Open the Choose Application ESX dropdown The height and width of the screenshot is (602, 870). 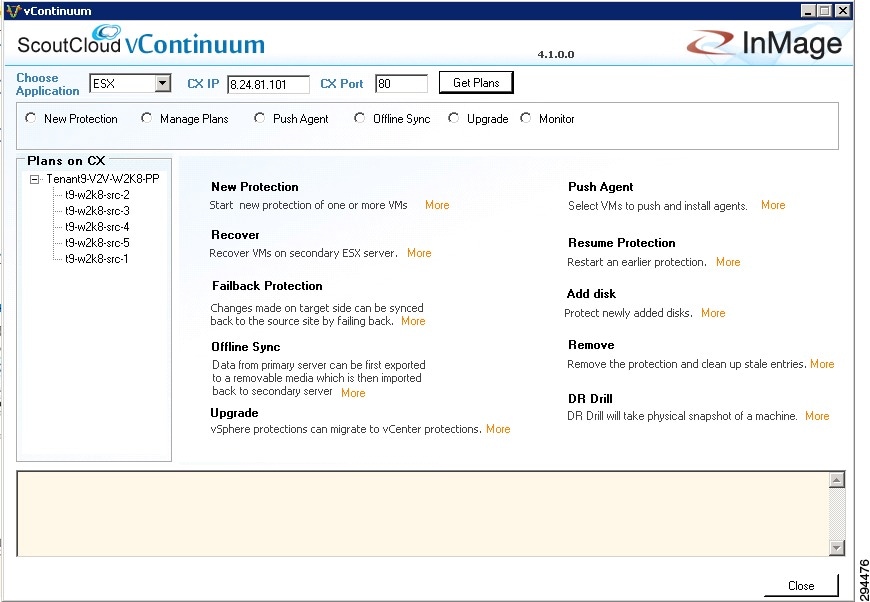tap(162, 84)
